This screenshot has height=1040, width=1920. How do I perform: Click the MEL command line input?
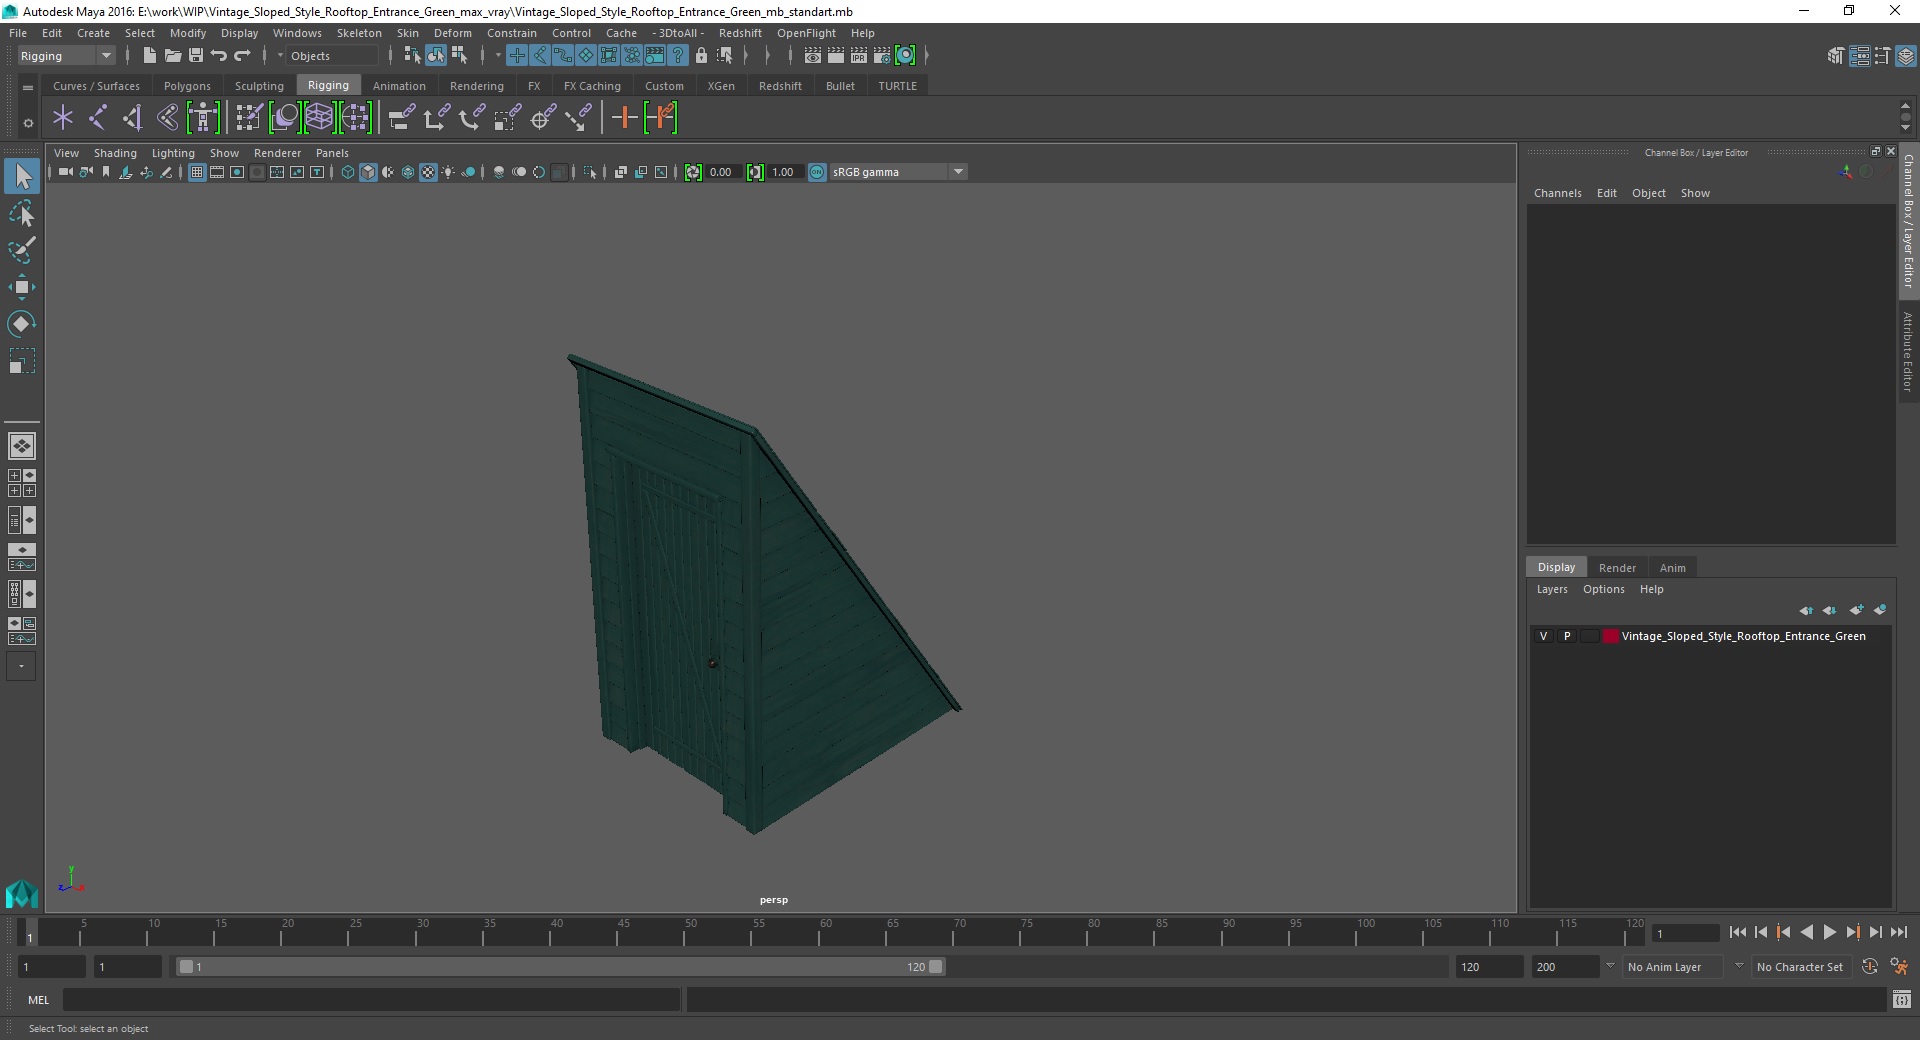[x=371, y=999]
